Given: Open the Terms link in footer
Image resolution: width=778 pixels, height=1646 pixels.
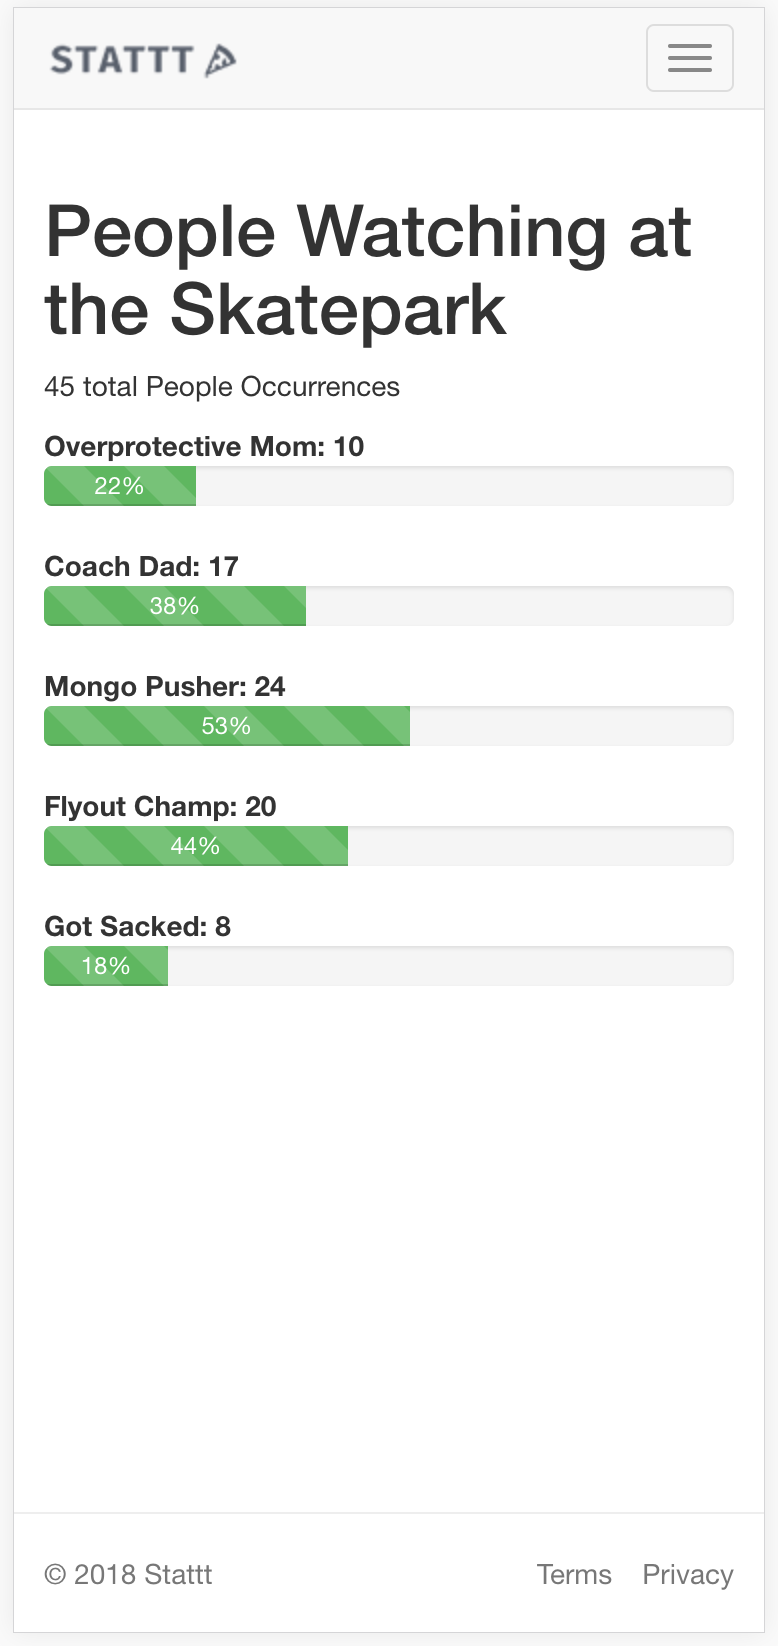Looking at the screenshot, I should coord(574,1574).
